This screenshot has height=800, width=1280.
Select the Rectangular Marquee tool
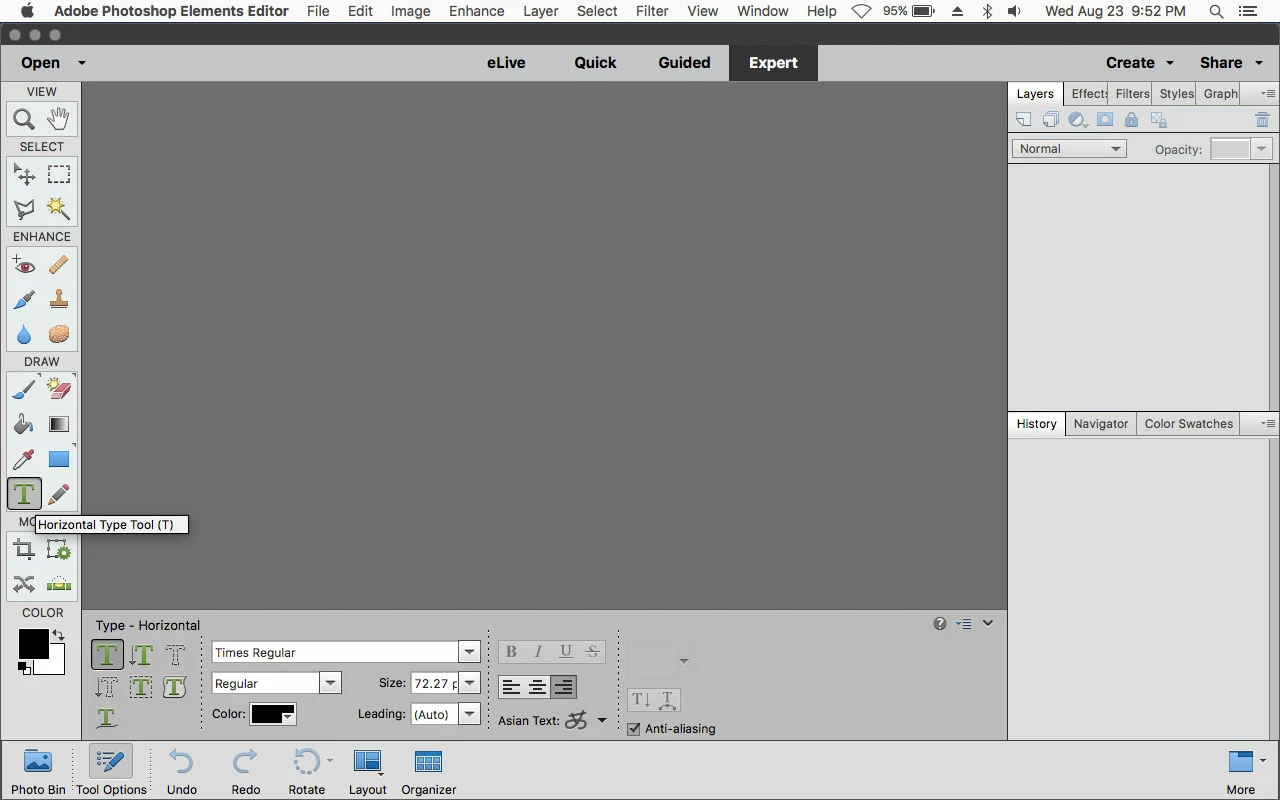[x=59, y=175]
